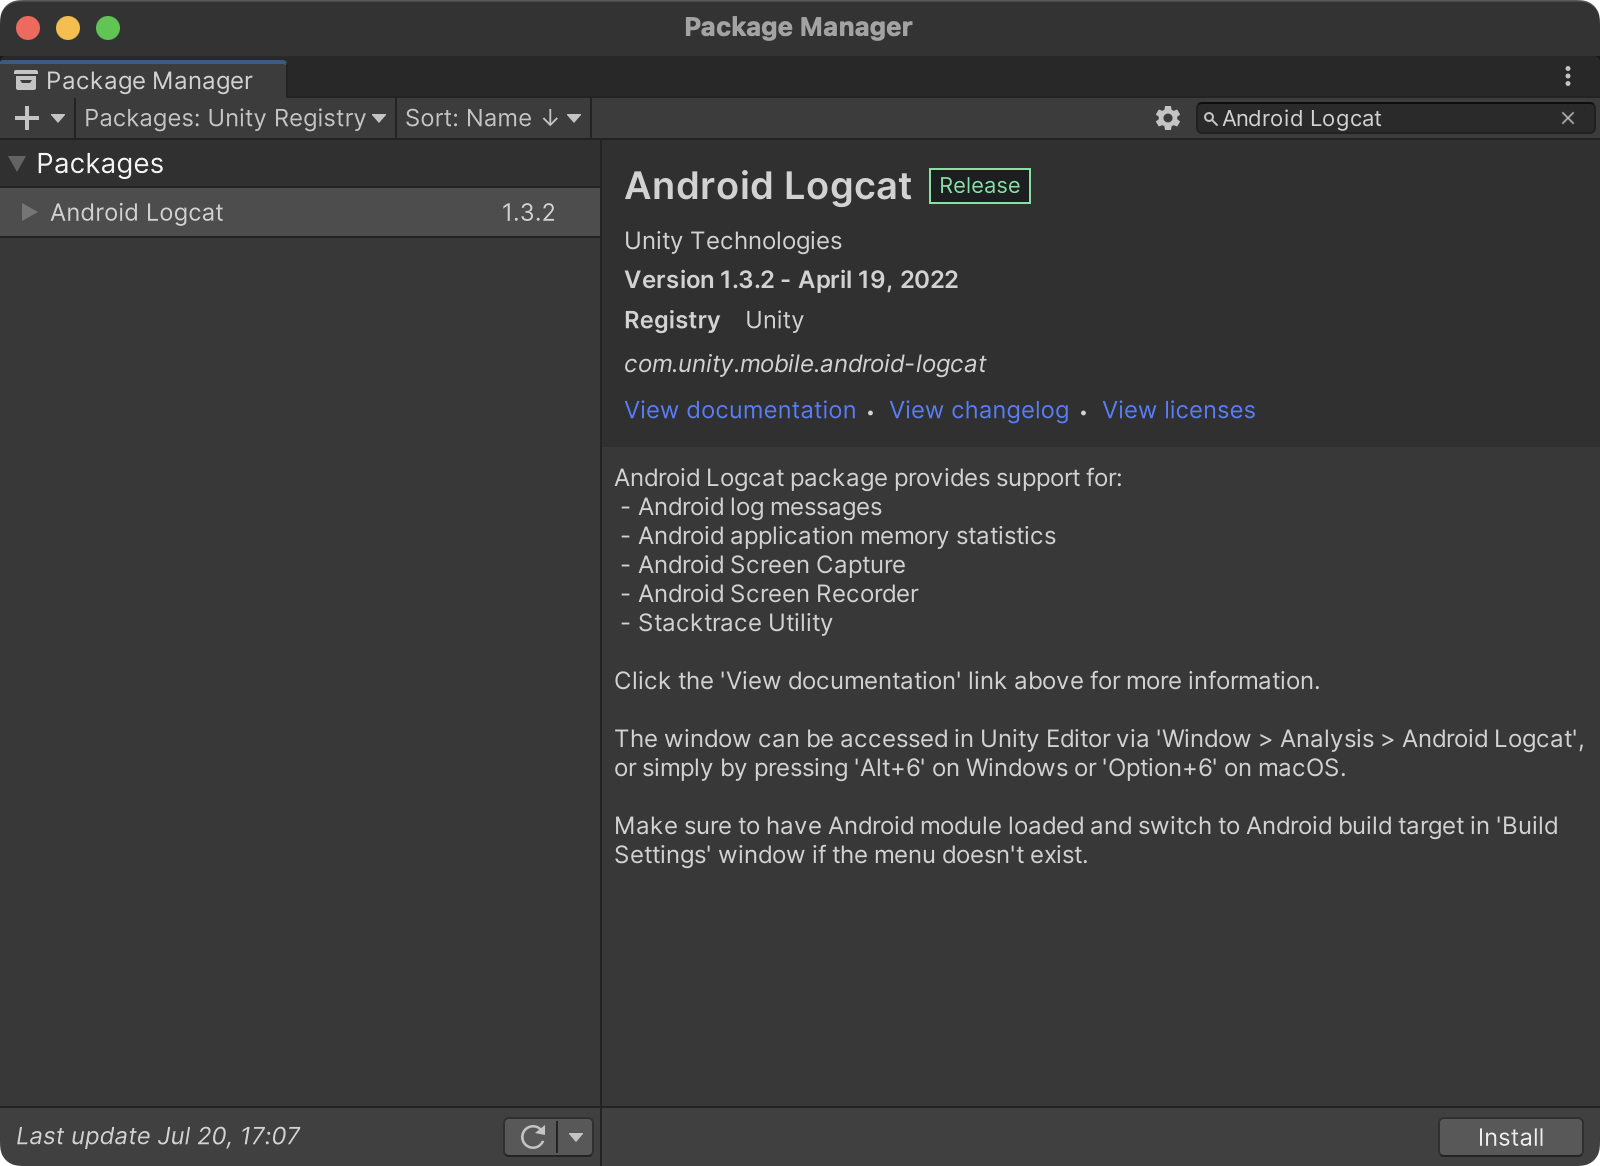Open the refresh options dropdown arrow

(576, 1137)
